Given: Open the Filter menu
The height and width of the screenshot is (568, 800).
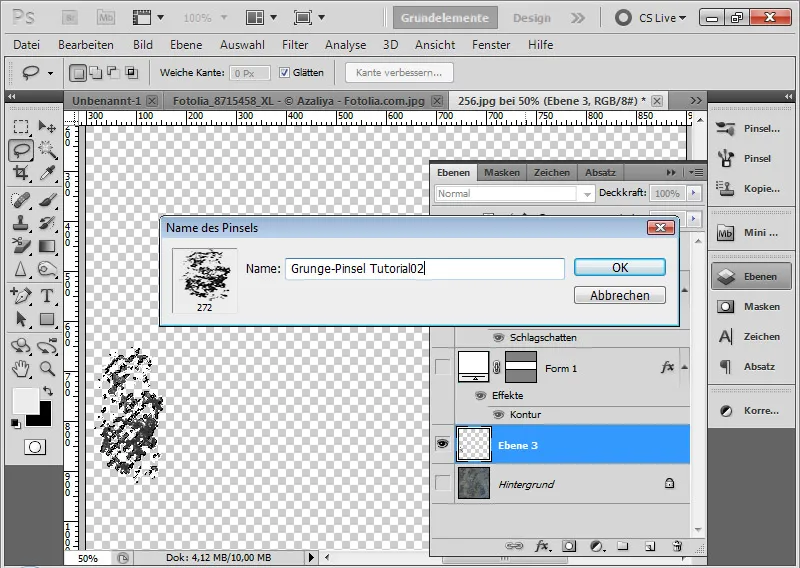Looking at the screenshot, I should (295, 45).
